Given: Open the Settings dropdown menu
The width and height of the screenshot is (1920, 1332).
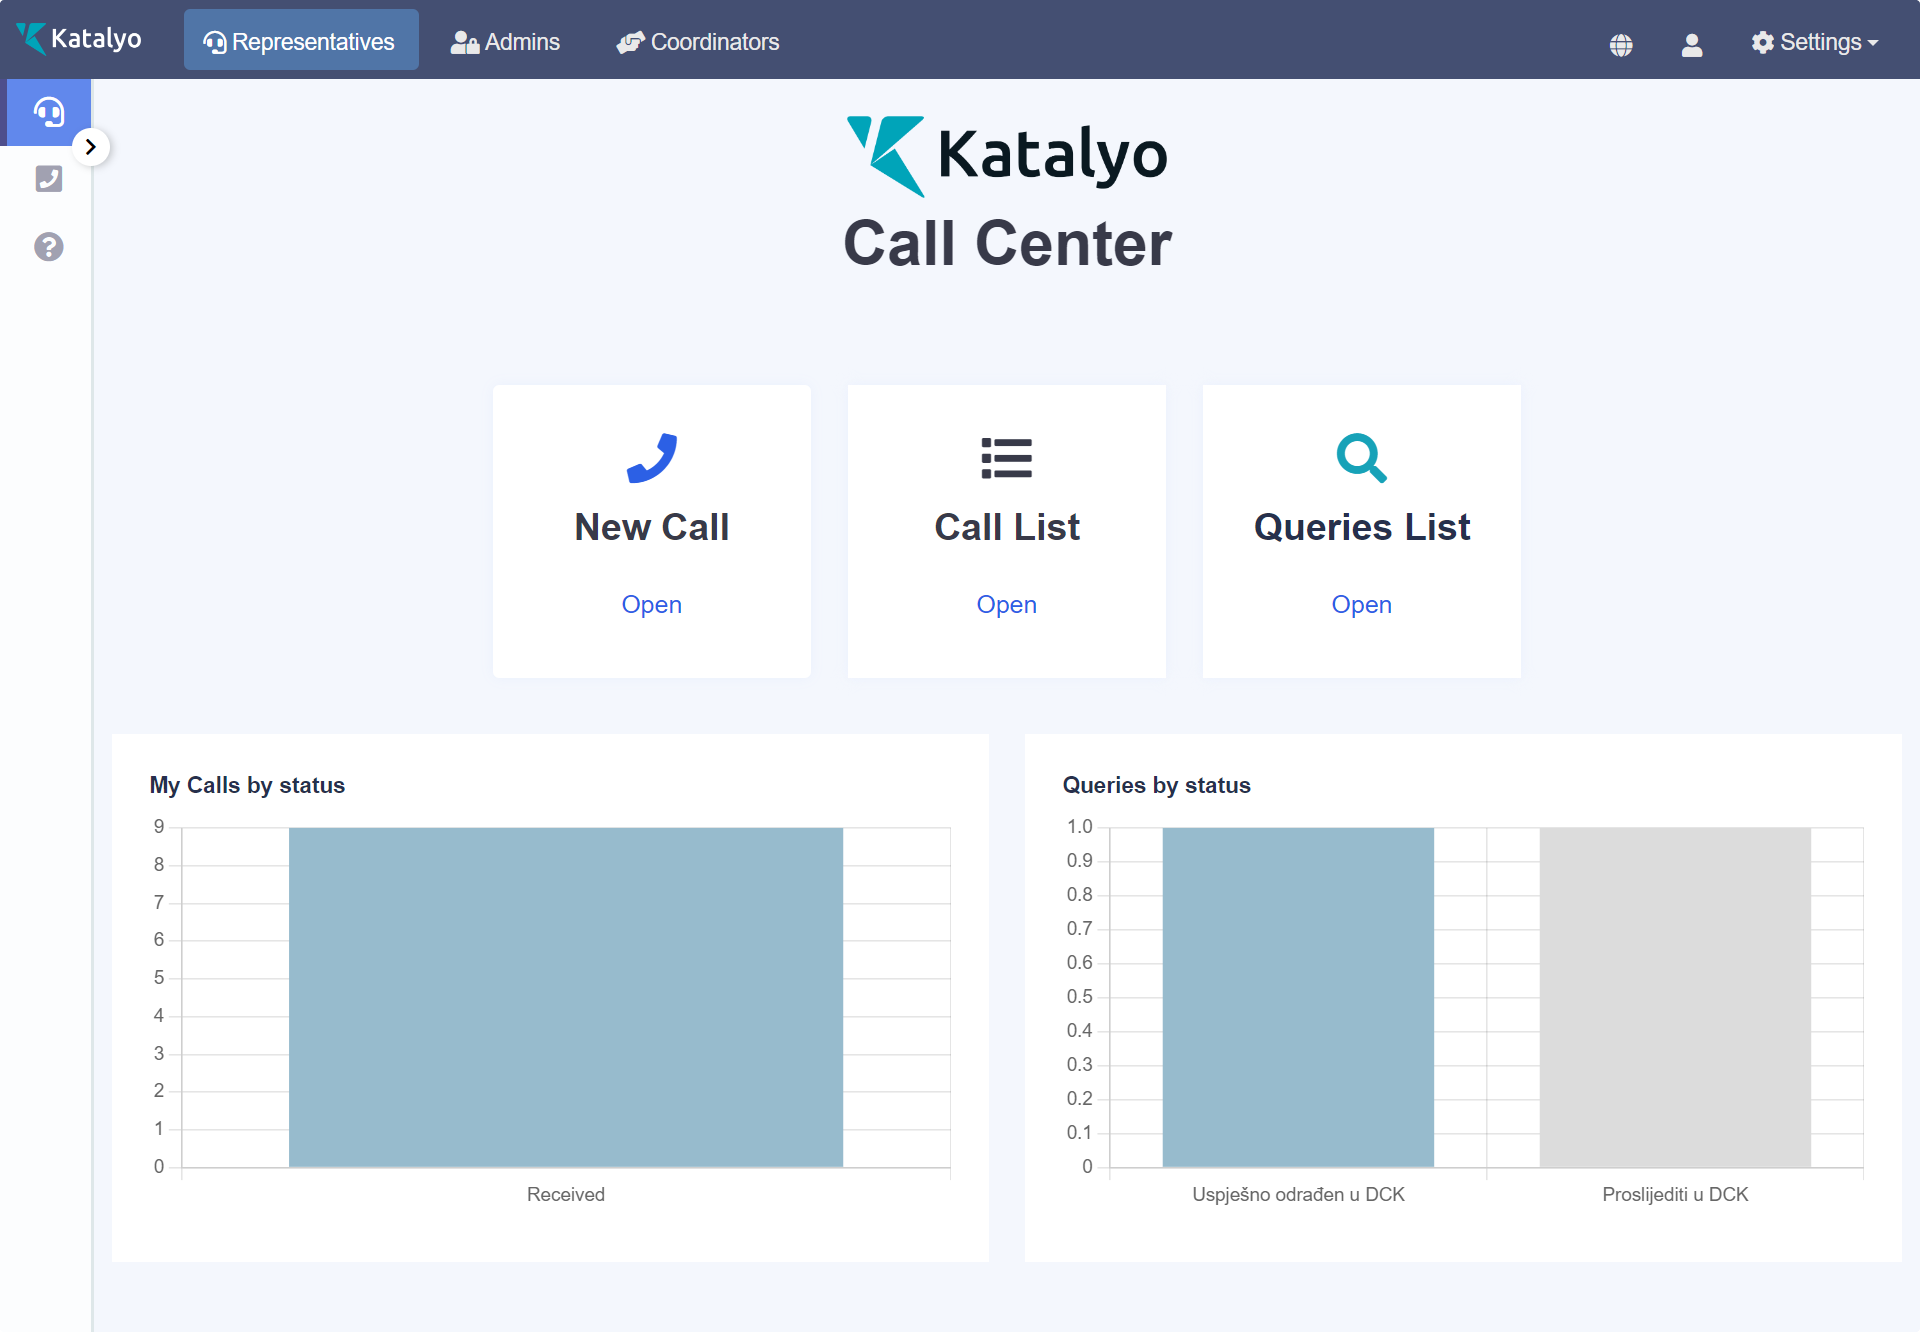Looking at the screenshot, I should click(x=1815, y=42).
